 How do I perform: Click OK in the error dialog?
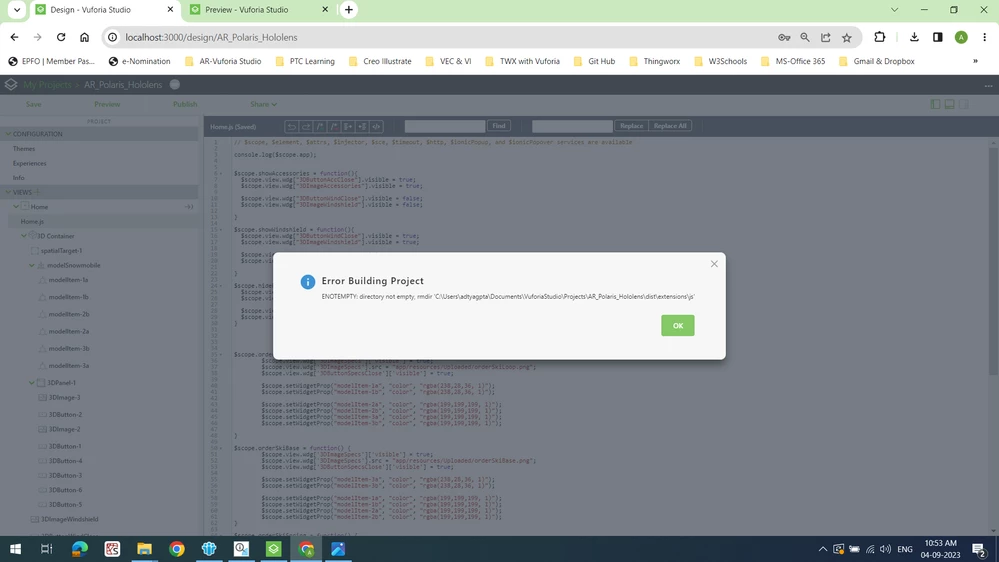[677, 326]
